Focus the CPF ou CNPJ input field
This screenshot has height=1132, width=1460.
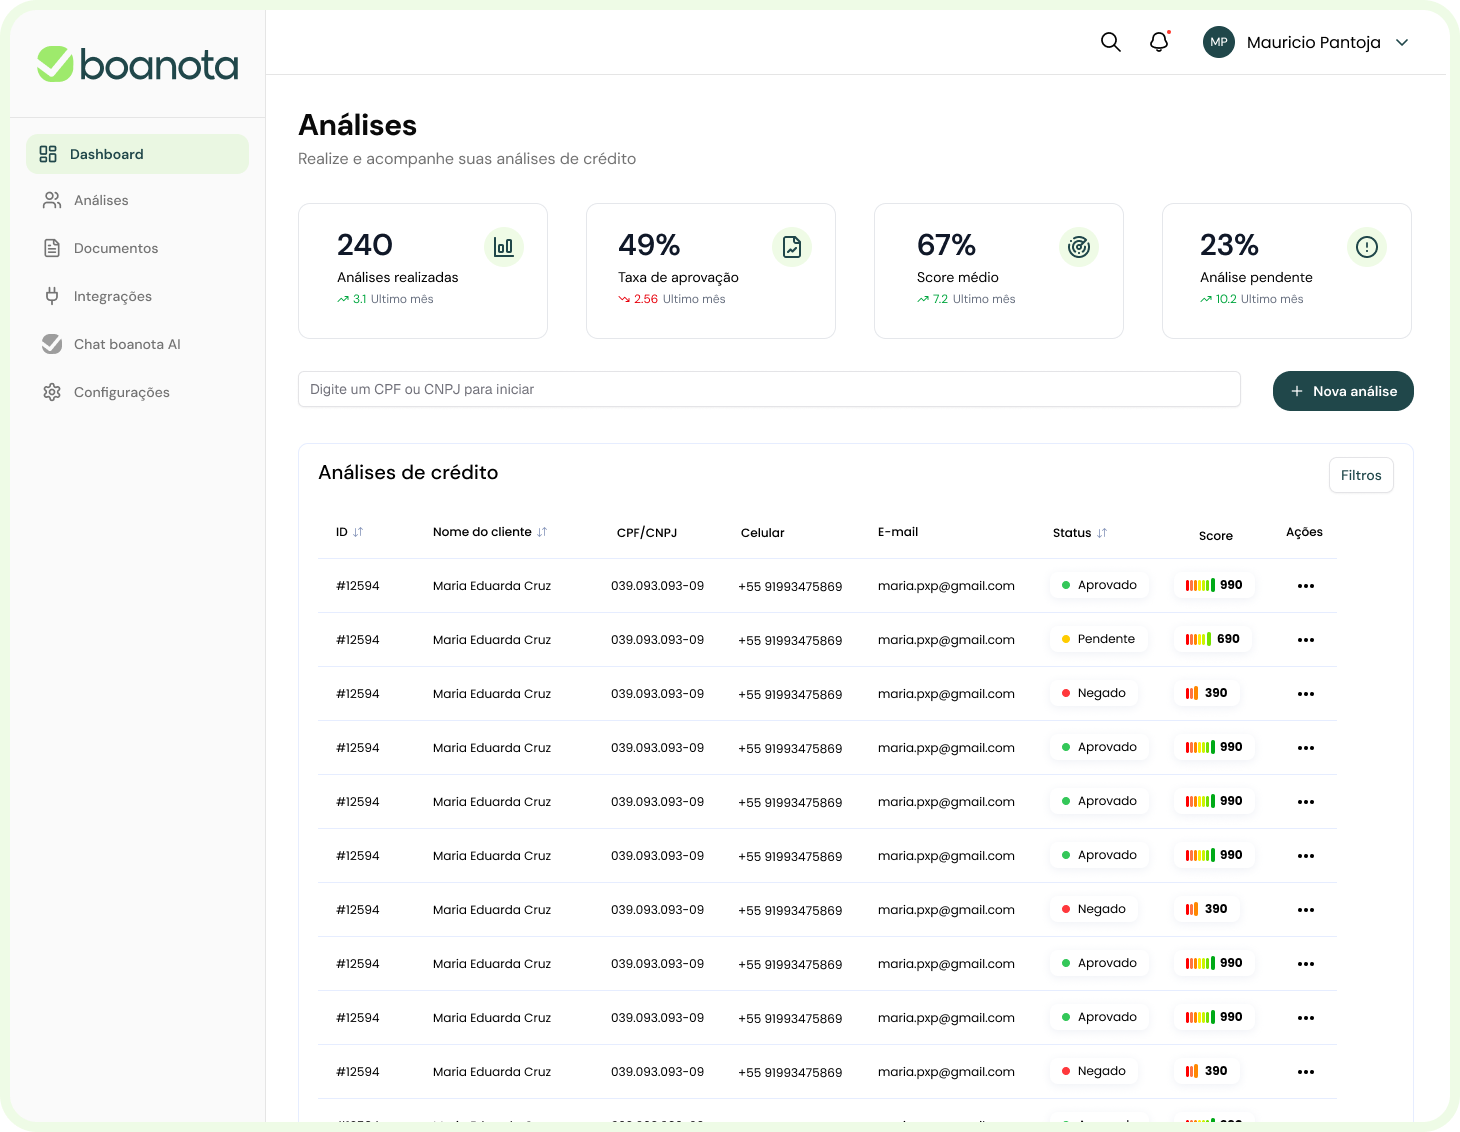[768, 389]
